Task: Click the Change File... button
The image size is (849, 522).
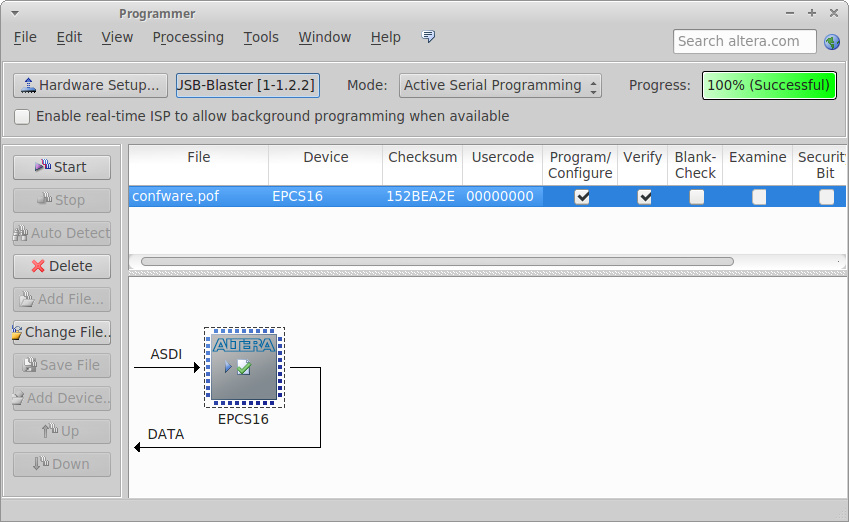Action: 62,332
